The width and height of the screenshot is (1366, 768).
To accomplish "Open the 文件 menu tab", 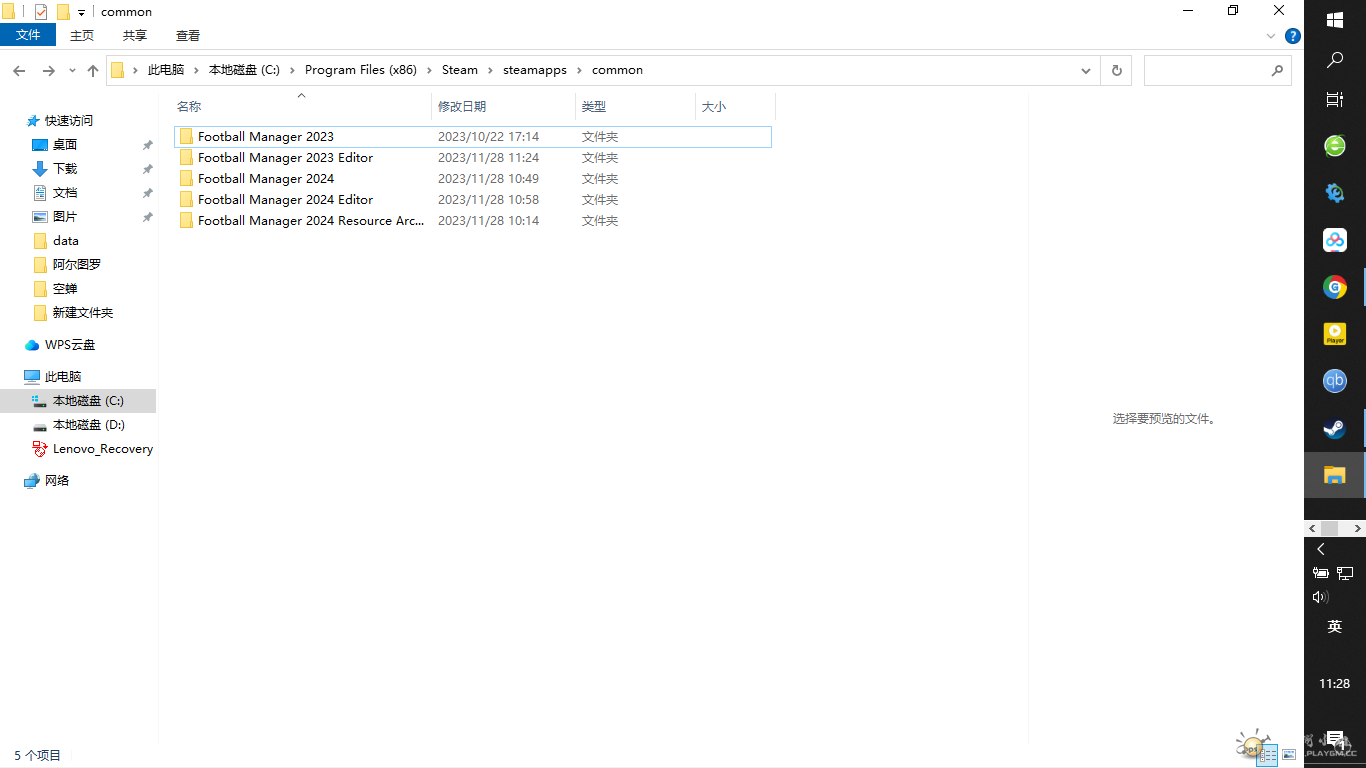I will coord(28,35).
